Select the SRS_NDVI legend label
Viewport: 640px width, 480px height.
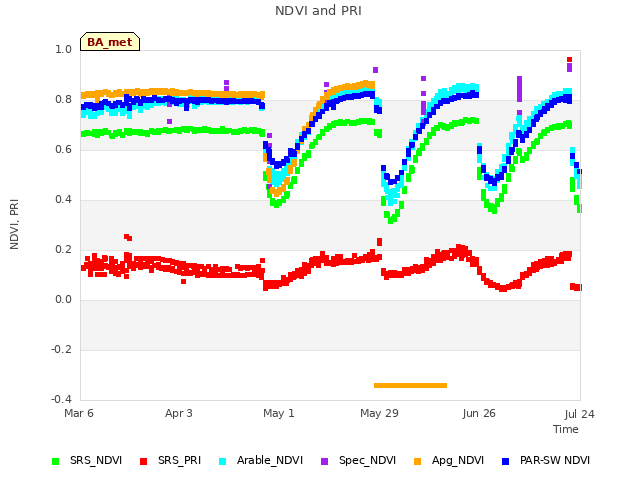[x=96, y=460]
